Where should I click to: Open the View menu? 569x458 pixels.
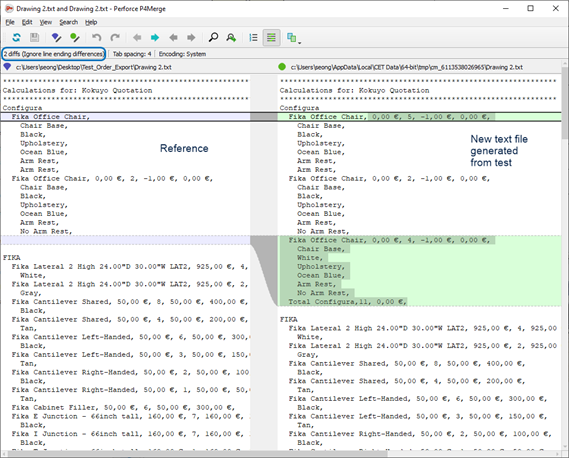coord(46,22)
